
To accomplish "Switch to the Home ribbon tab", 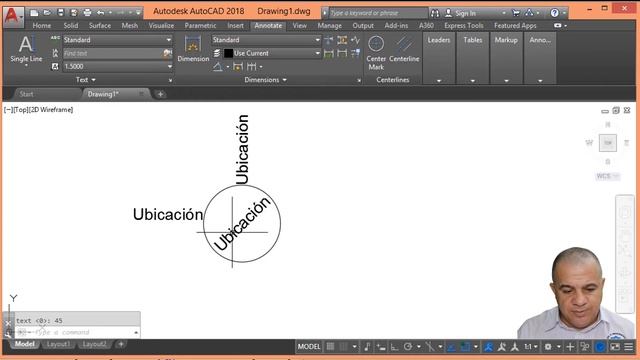I will (42, 25).
